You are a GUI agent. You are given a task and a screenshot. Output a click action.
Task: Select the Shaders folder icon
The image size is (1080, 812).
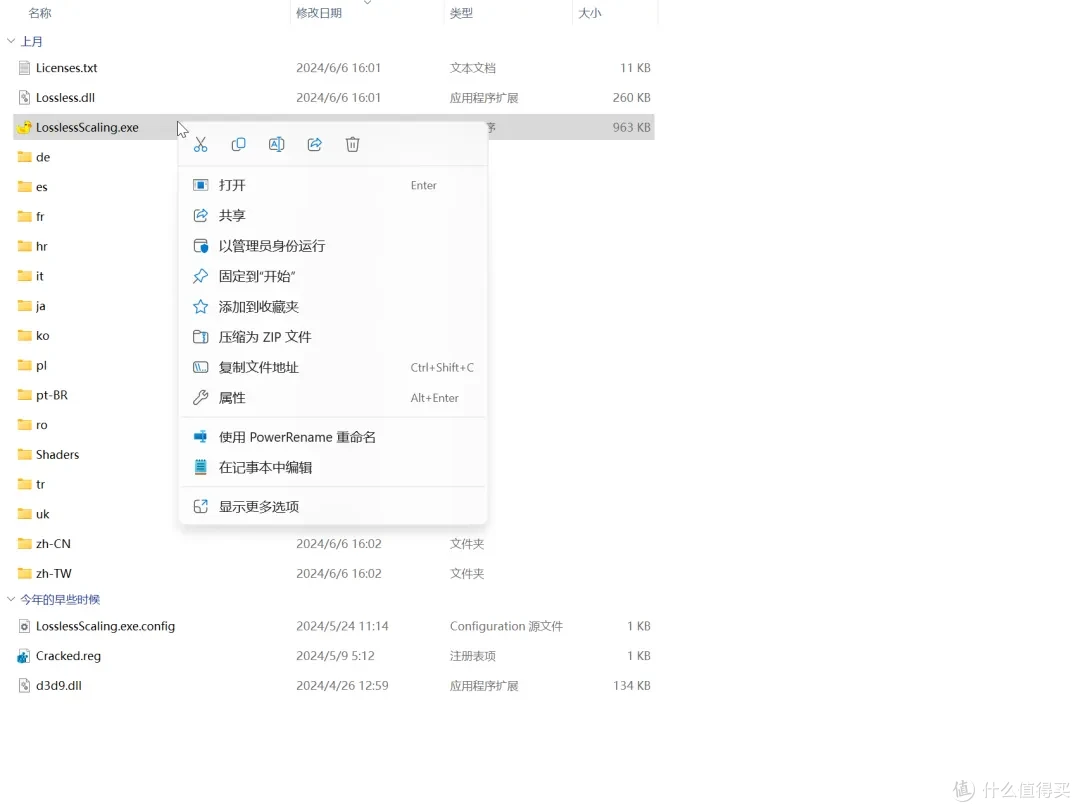pos(24,454)
